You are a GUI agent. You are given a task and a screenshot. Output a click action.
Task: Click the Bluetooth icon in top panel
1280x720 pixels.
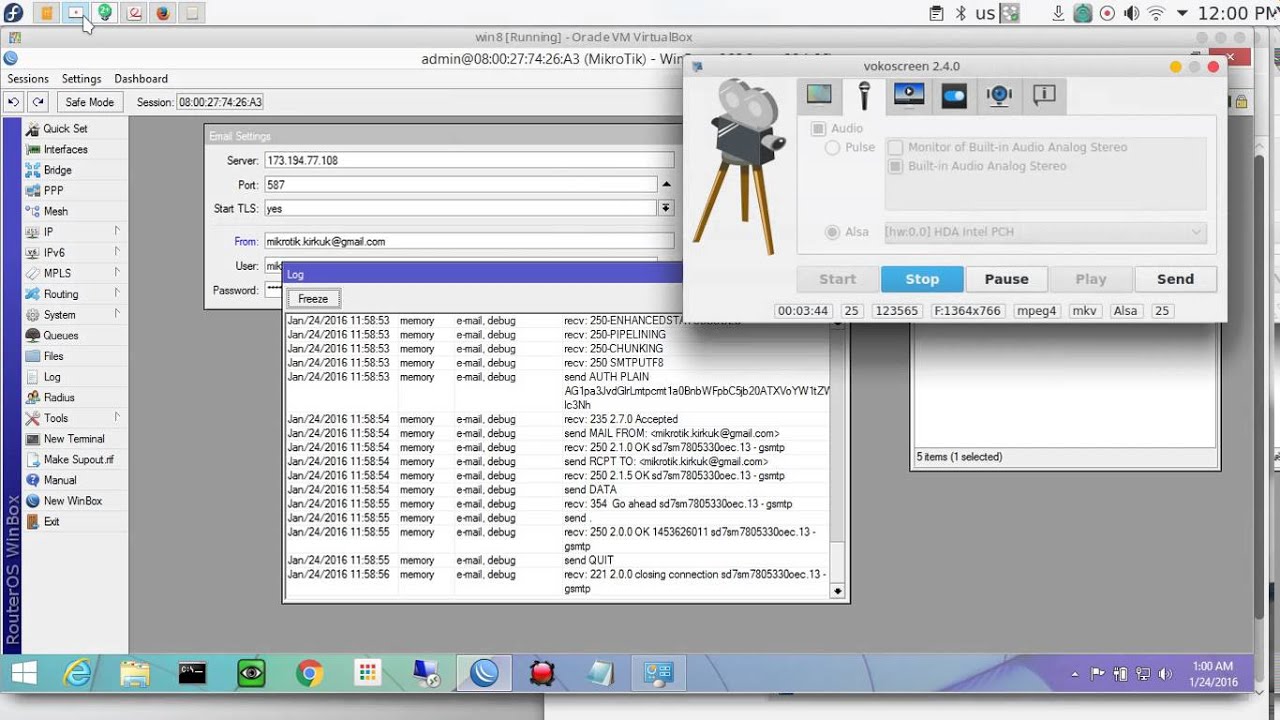click(x=962, y=13)
